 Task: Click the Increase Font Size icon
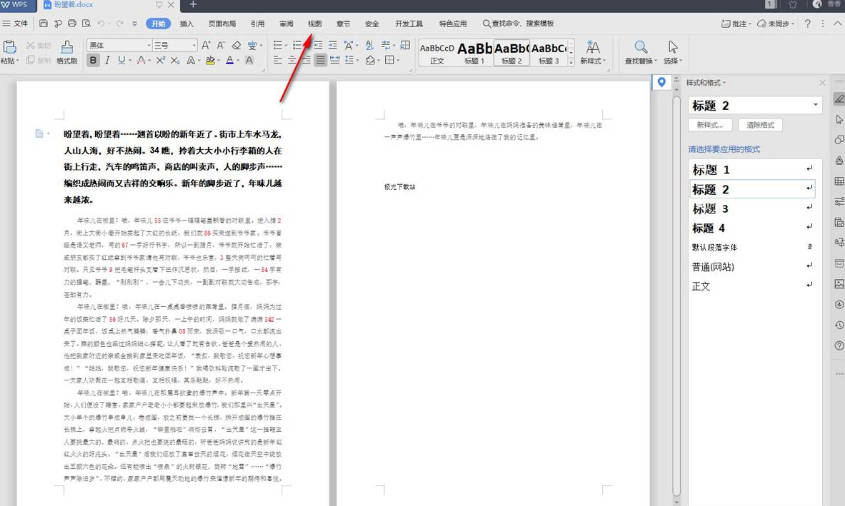tap(206, 45)
